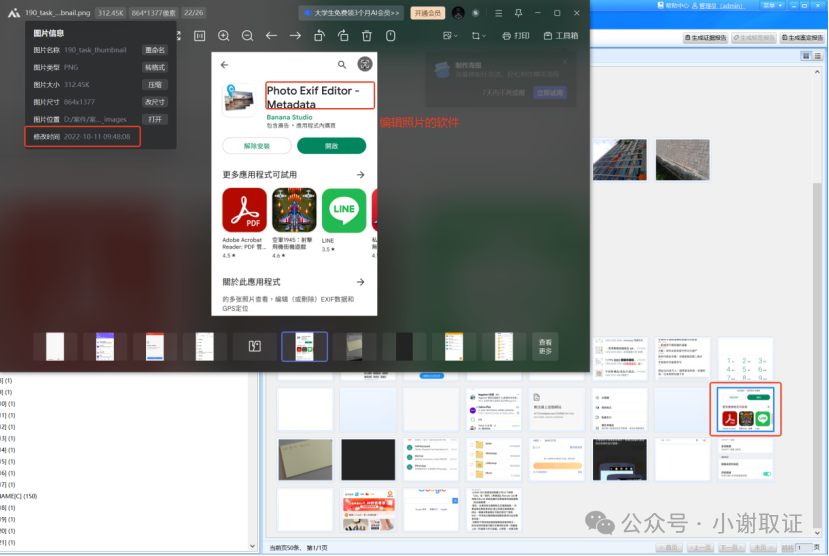This screenshot has height=556, width=829.
Task: Select the AME[C] (150) tree item
Action: (x=19, y=496)
